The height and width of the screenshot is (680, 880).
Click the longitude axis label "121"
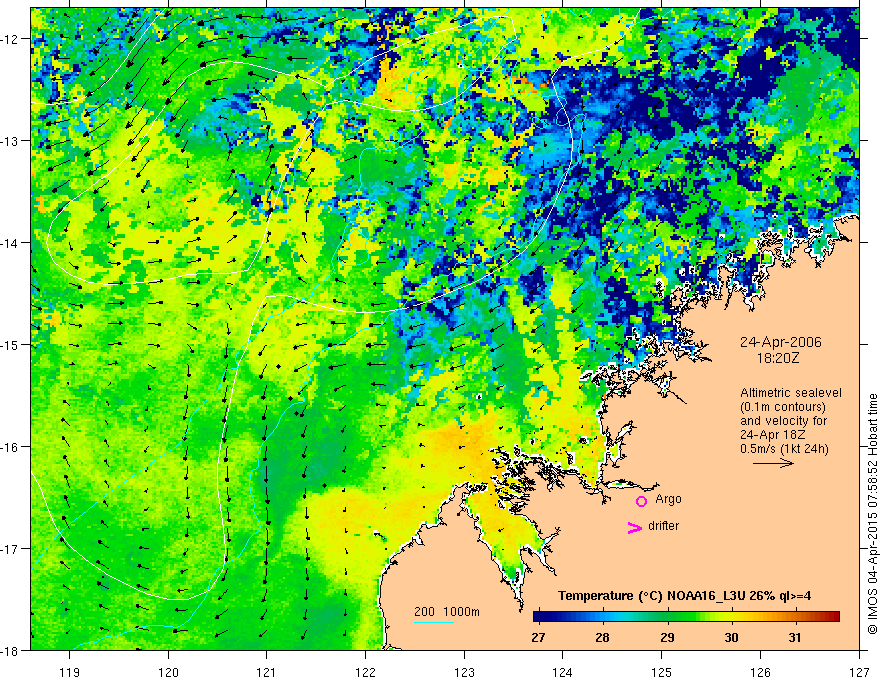pyautogui.click(x=267, y=672)
